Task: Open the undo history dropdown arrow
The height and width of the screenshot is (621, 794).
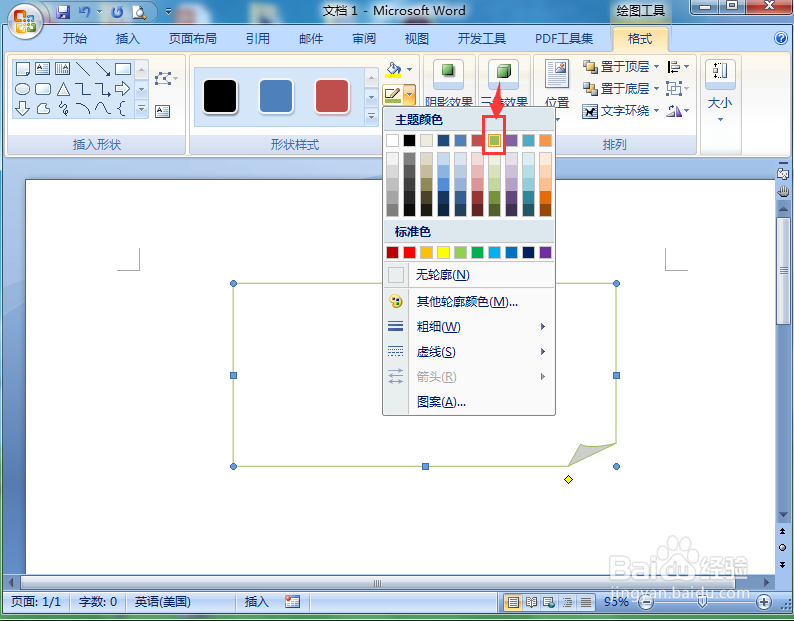Action: (x=99, y=12)
